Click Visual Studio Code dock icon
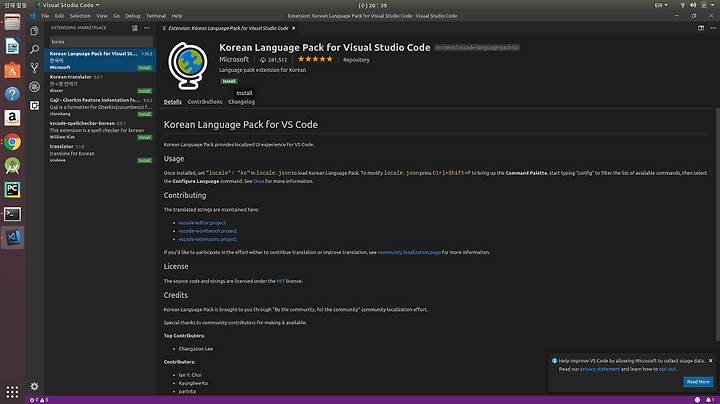Image resolution: width=720 pixels, height=404 pixels. tap(12, 237)
